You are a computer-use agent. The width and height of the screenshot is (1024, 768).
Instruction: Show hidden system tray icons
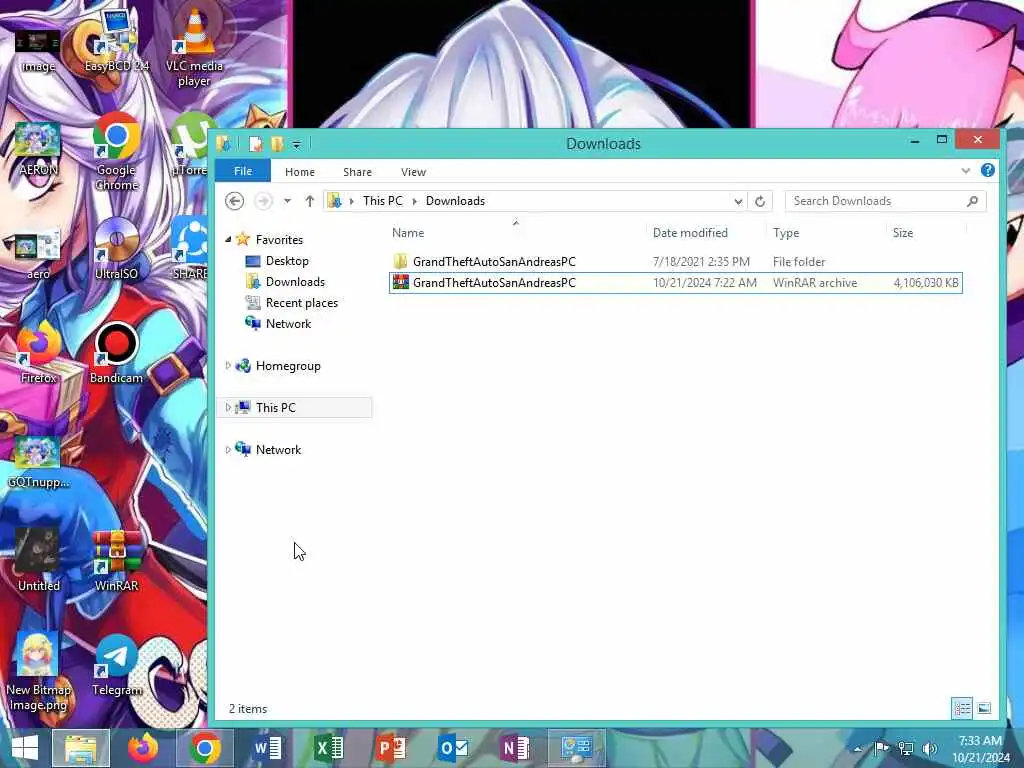(858, 749)
